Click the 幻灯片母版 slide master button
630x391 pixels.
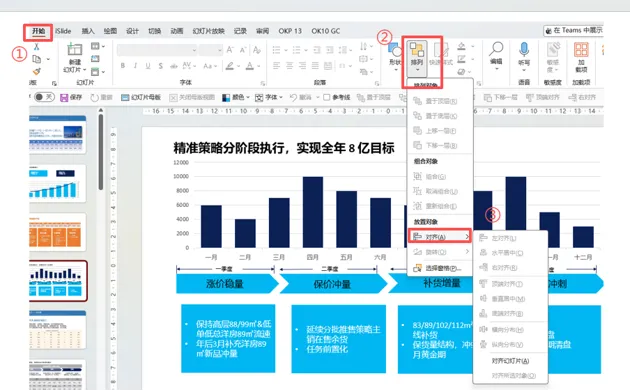coord(141,97)
